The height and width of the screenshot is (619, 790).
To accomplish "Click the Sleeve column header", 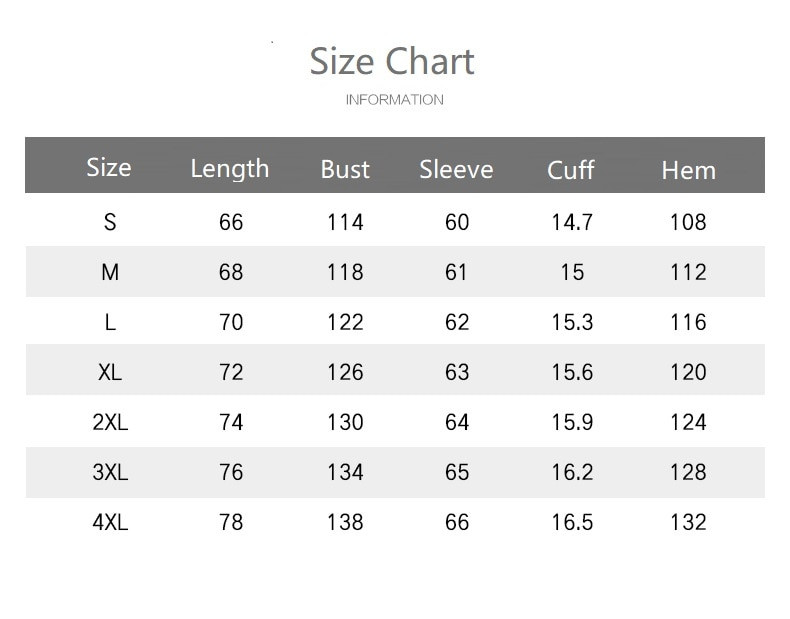I will [x=456, y=169].
